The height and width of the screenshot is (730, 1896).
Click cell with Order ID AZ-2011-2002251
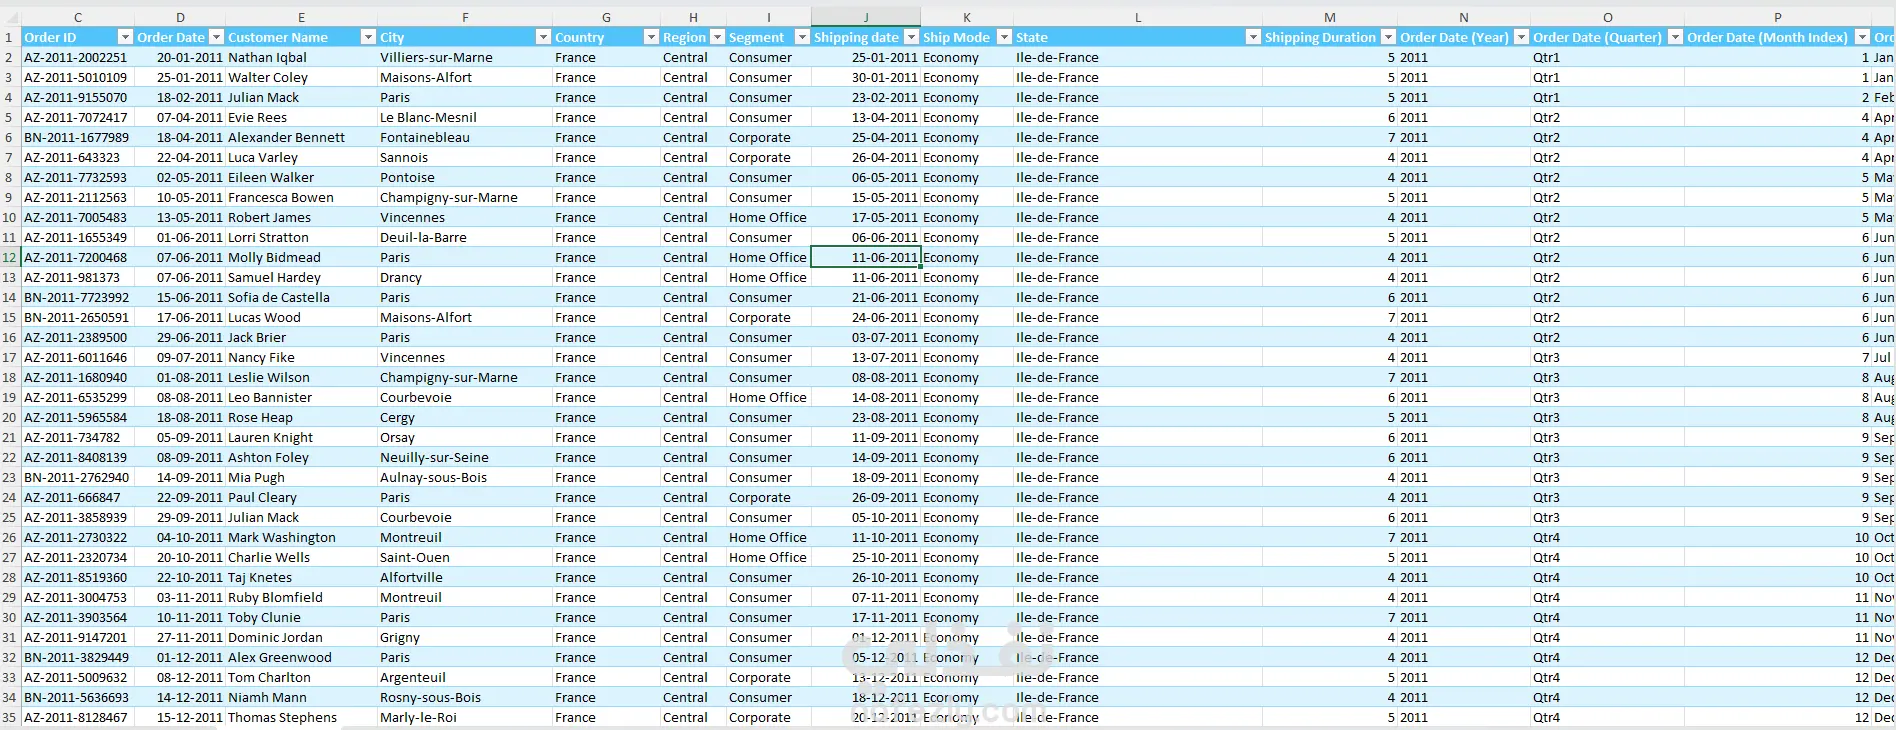coord(78,57)
